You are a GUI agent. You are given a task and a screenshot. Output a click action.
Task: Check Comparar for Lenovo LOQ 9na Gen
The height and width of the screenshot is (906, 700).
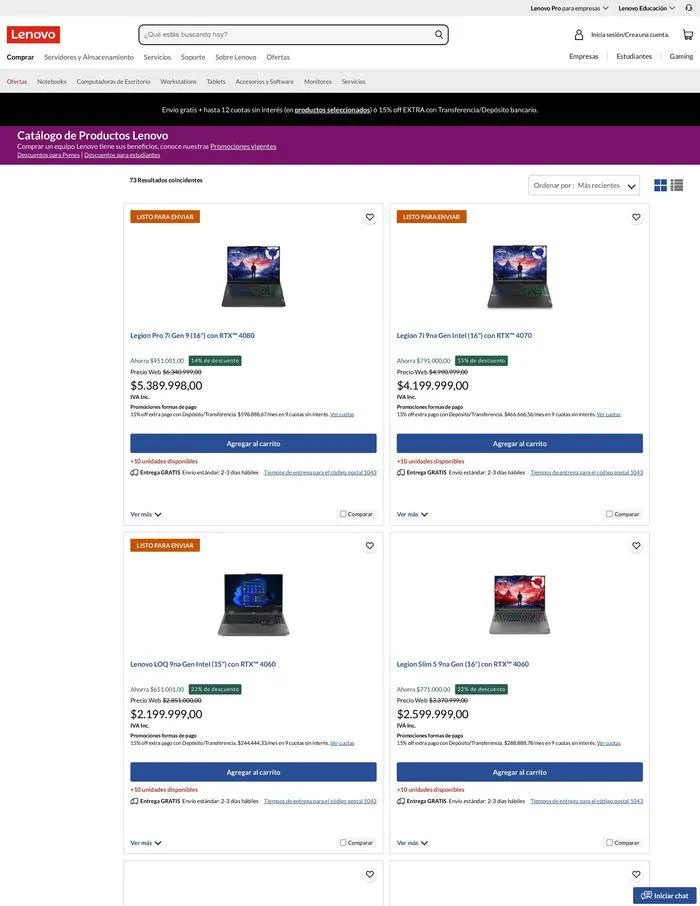(343, 842)
